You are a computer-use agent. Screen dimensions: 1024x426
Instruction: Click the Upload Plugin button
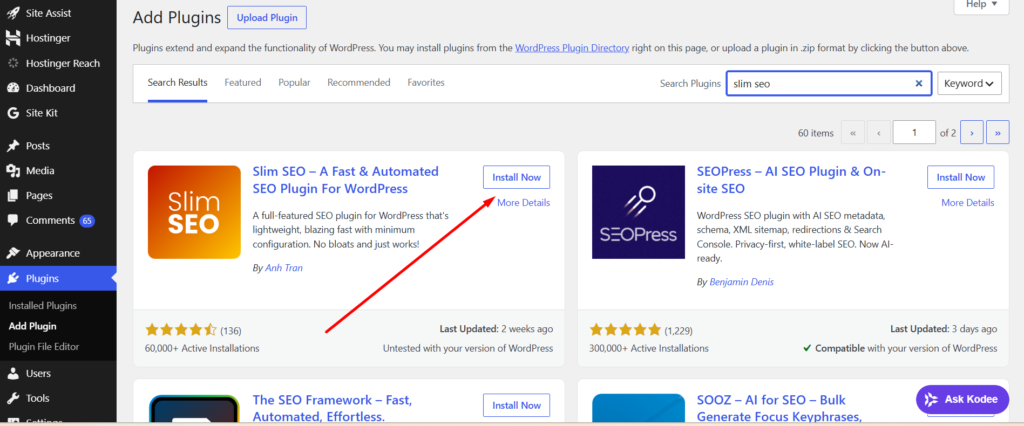tap(266, 18)
